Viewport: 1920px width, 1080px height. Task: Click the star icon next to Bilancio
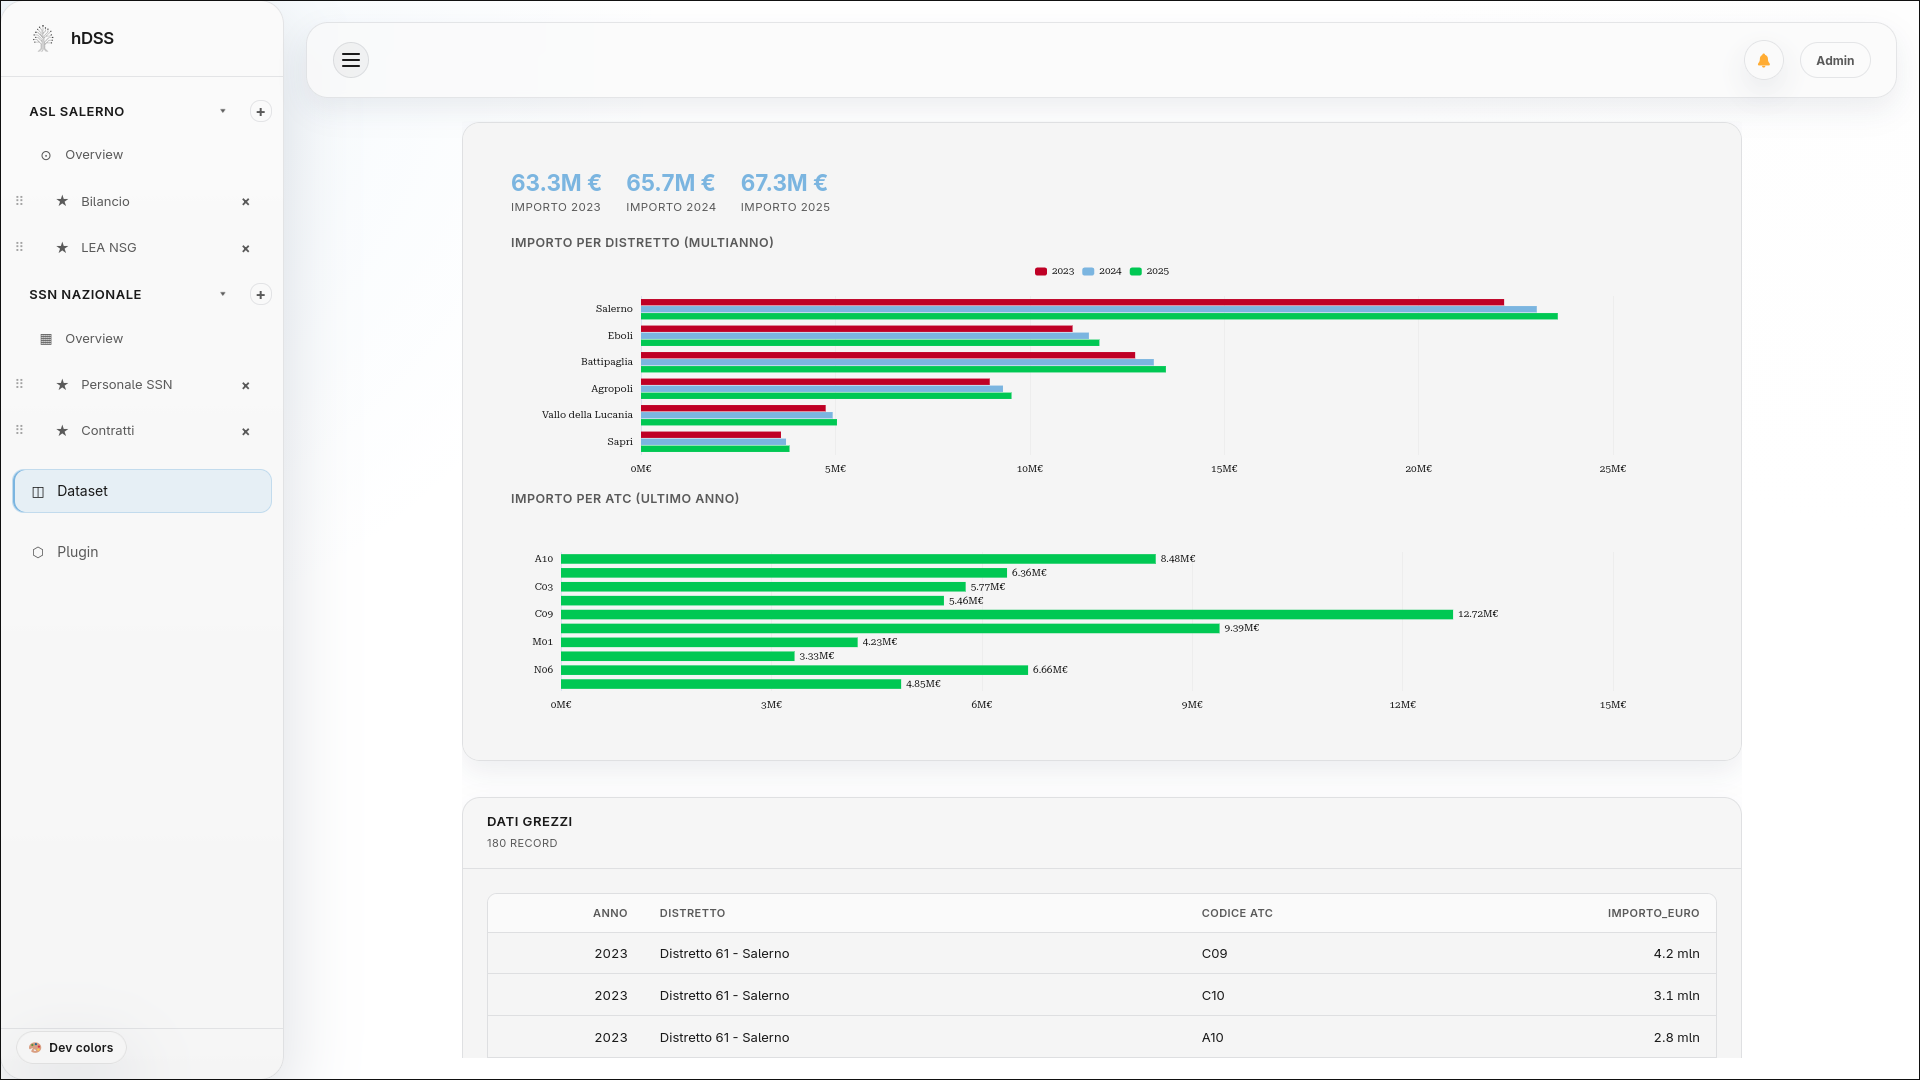pos(62,201)
